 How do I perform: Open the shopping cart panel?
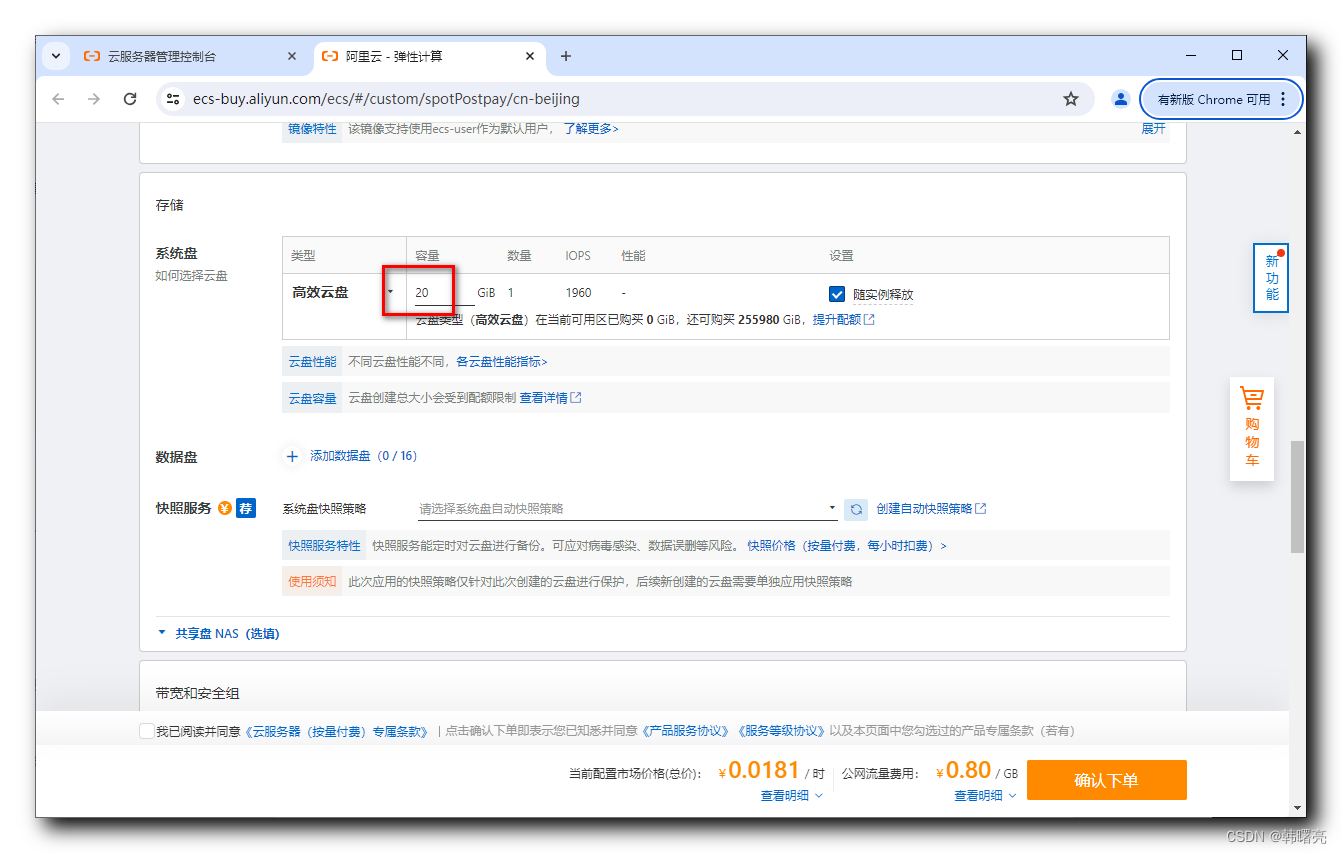click(x=1252, y=428)
